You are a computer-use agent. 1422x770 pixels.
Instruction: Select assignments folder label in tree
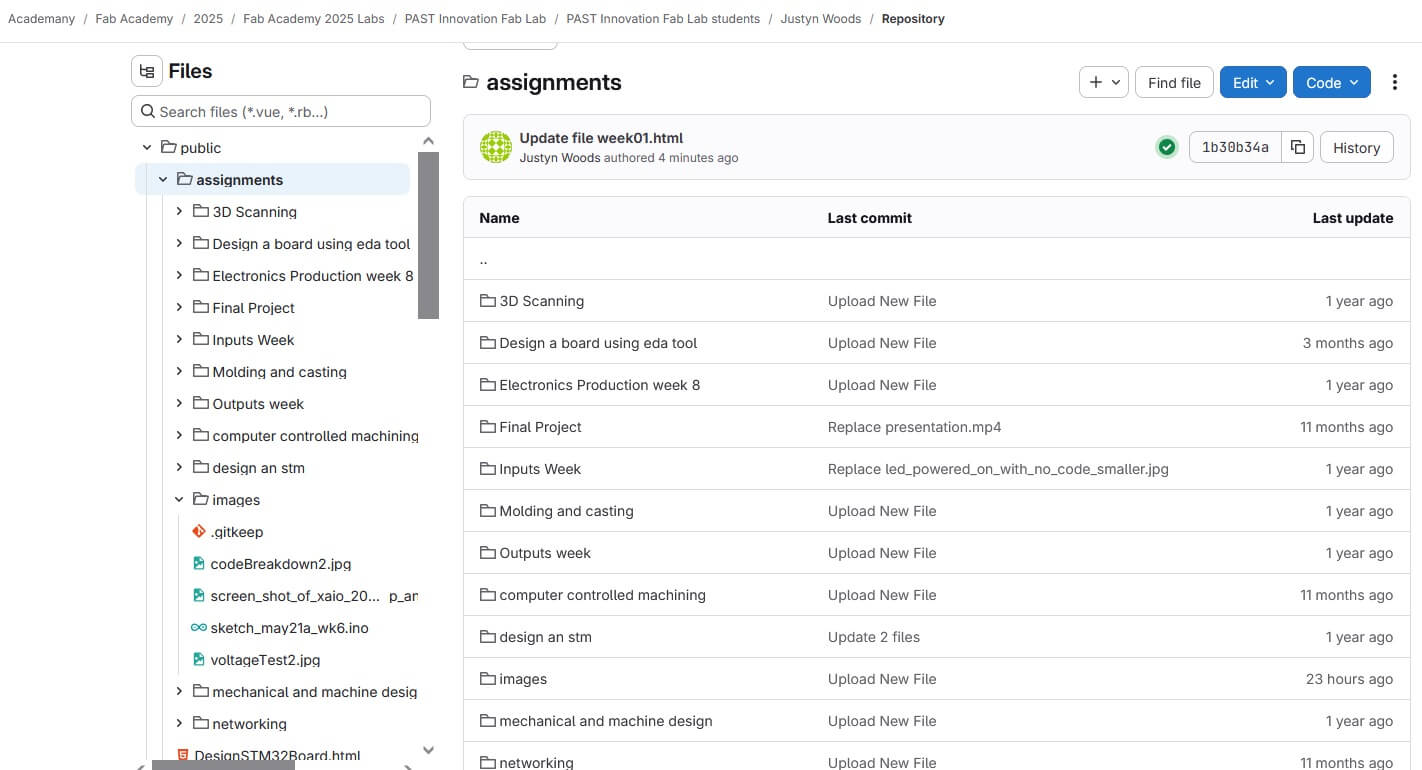240,180
